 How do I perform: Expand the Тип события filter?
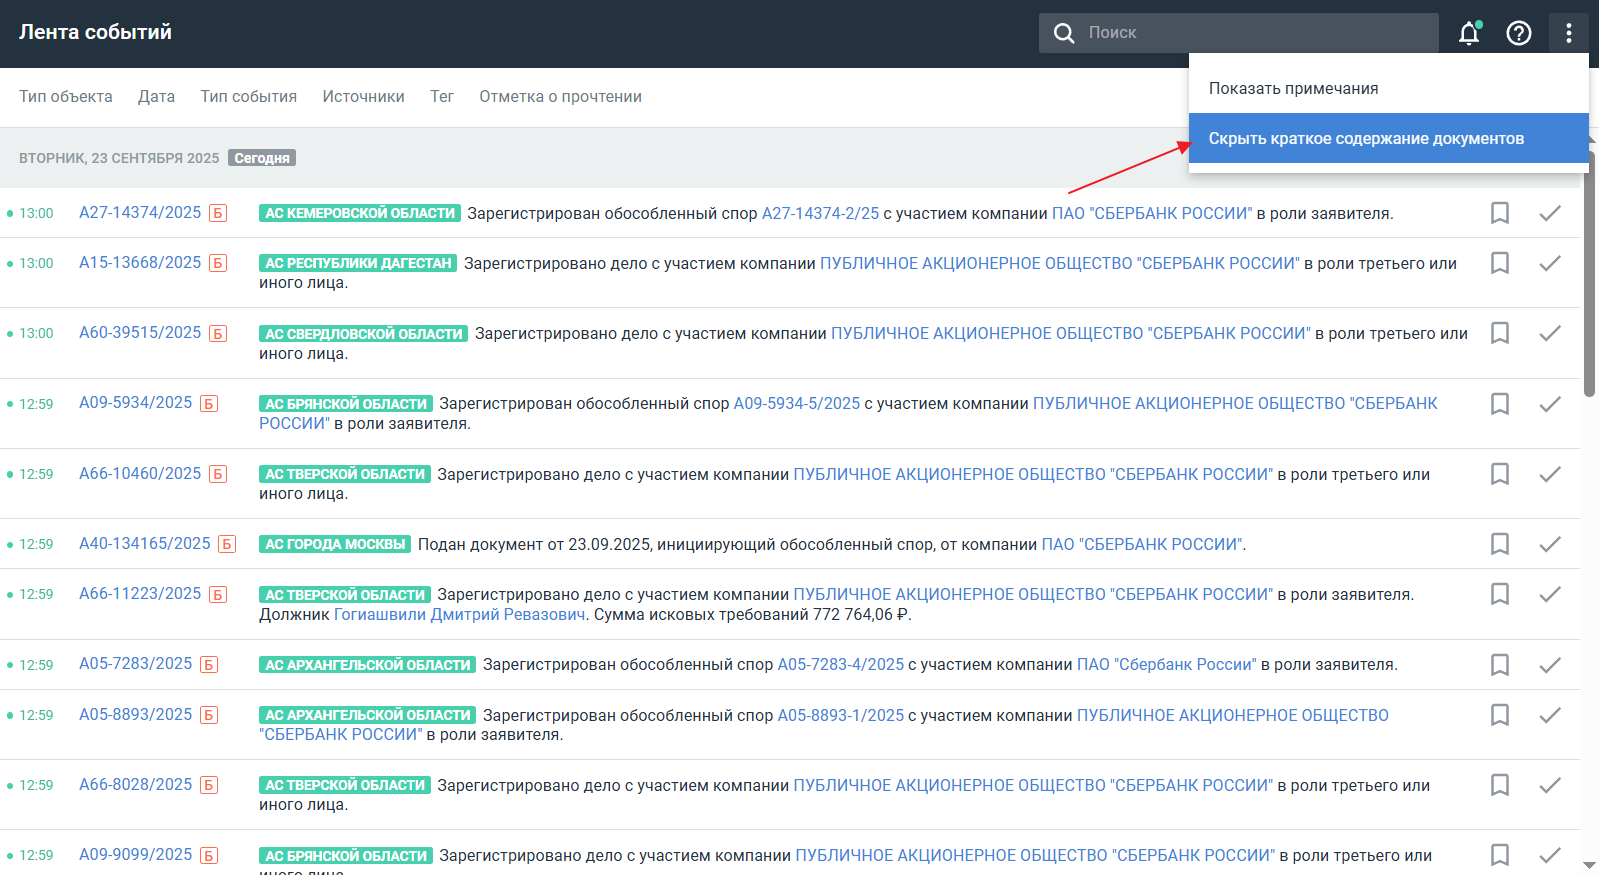click(248, 97)
